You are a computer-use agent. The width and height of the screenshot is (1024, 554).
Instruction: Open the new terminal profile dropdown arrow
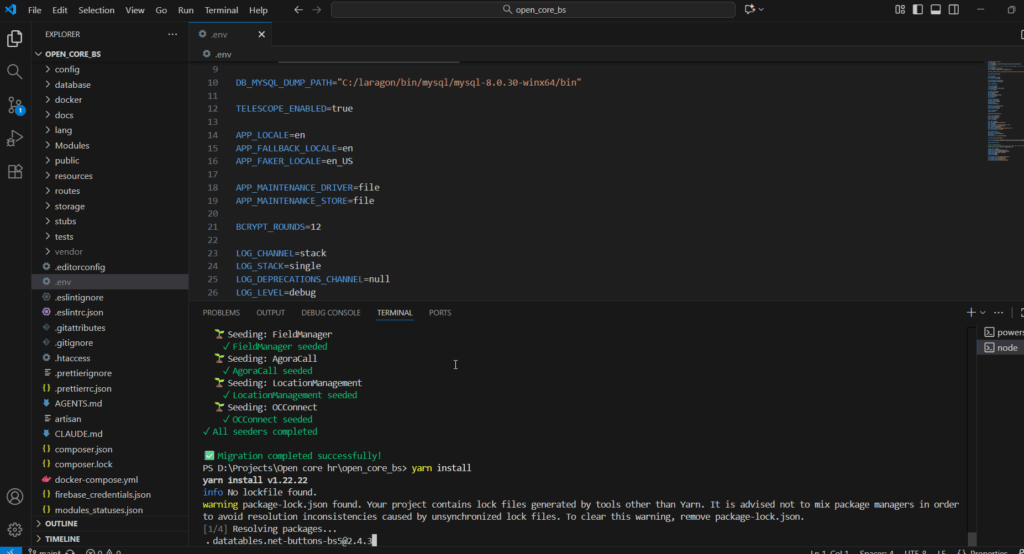(x=983, y=313)
